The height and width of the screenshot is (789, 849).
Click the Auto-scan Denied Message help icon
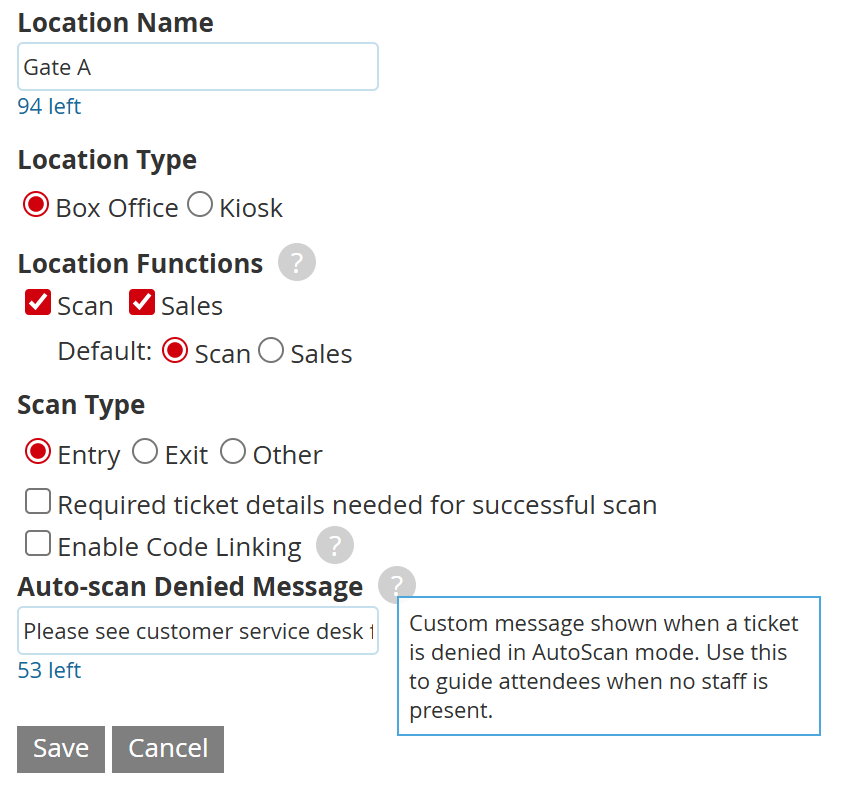(x=397, y=585)
